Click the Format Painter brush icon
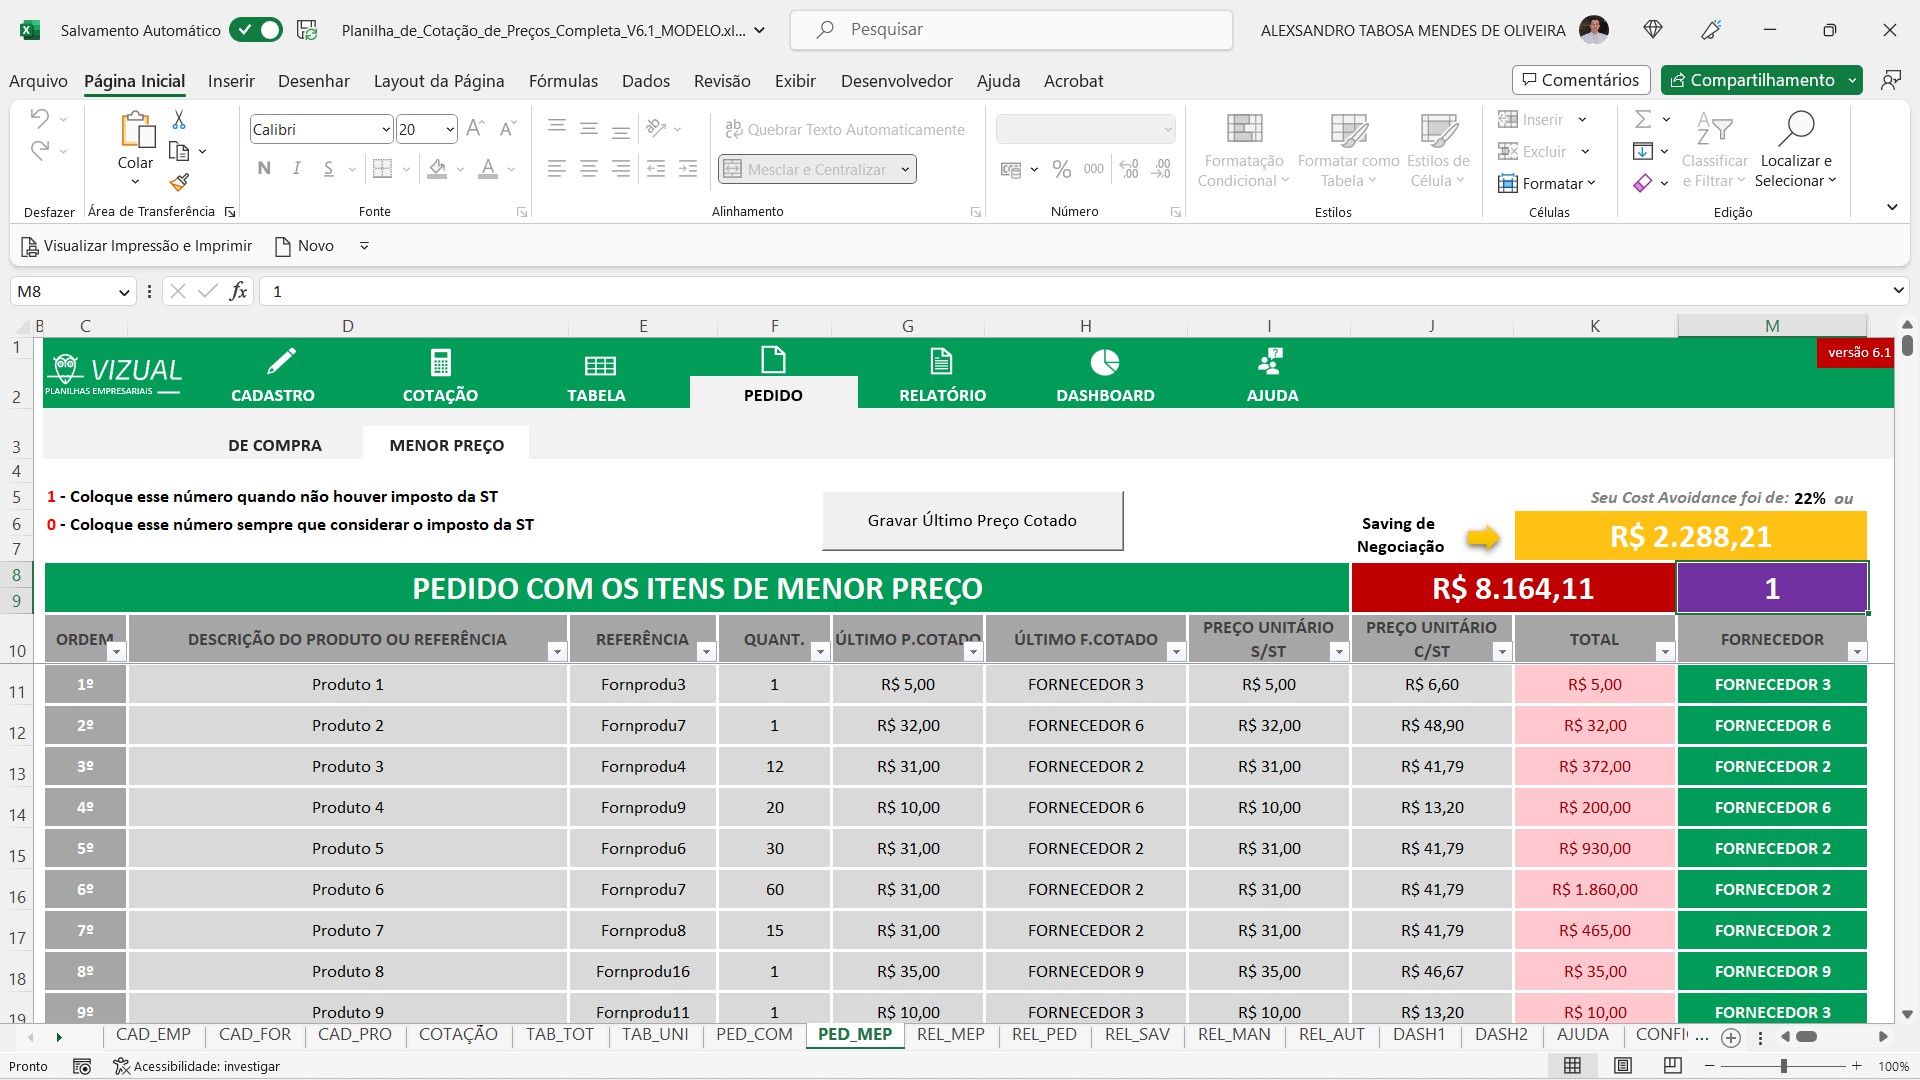 tap(179, 182)
